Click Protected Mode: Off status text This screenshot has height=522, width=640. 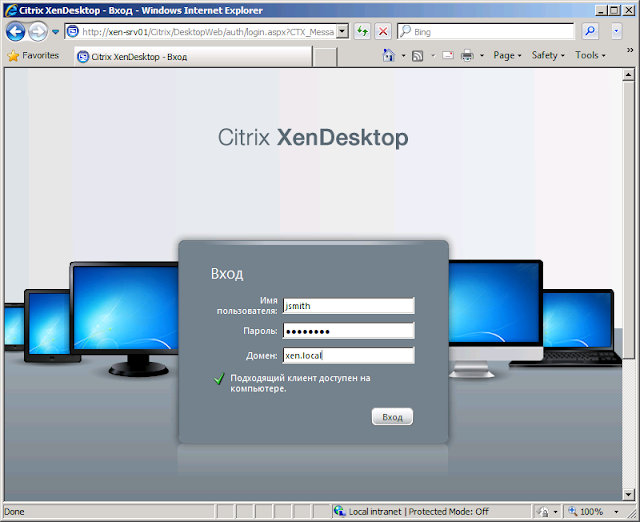pos(449,511)
